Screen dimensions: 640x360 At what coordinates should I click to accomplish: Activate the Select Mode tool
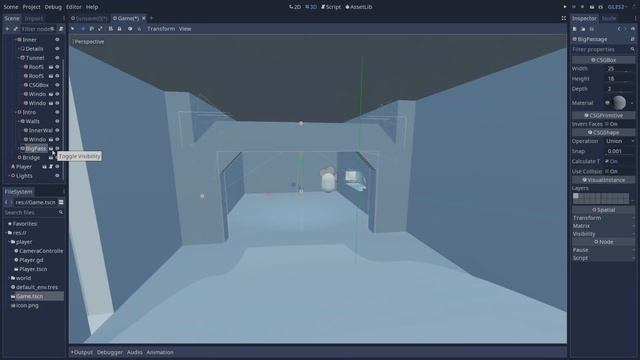pyautogui.click(x=73, y=29)
